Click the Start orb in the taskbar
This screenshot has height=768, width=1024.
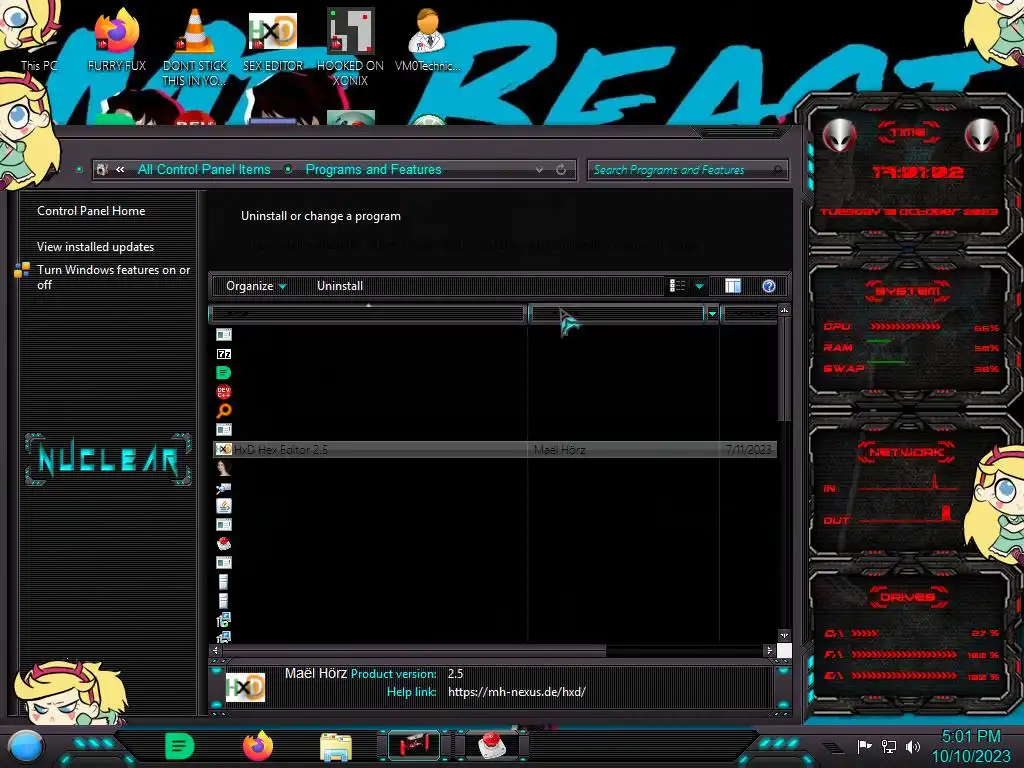(26, 746)
